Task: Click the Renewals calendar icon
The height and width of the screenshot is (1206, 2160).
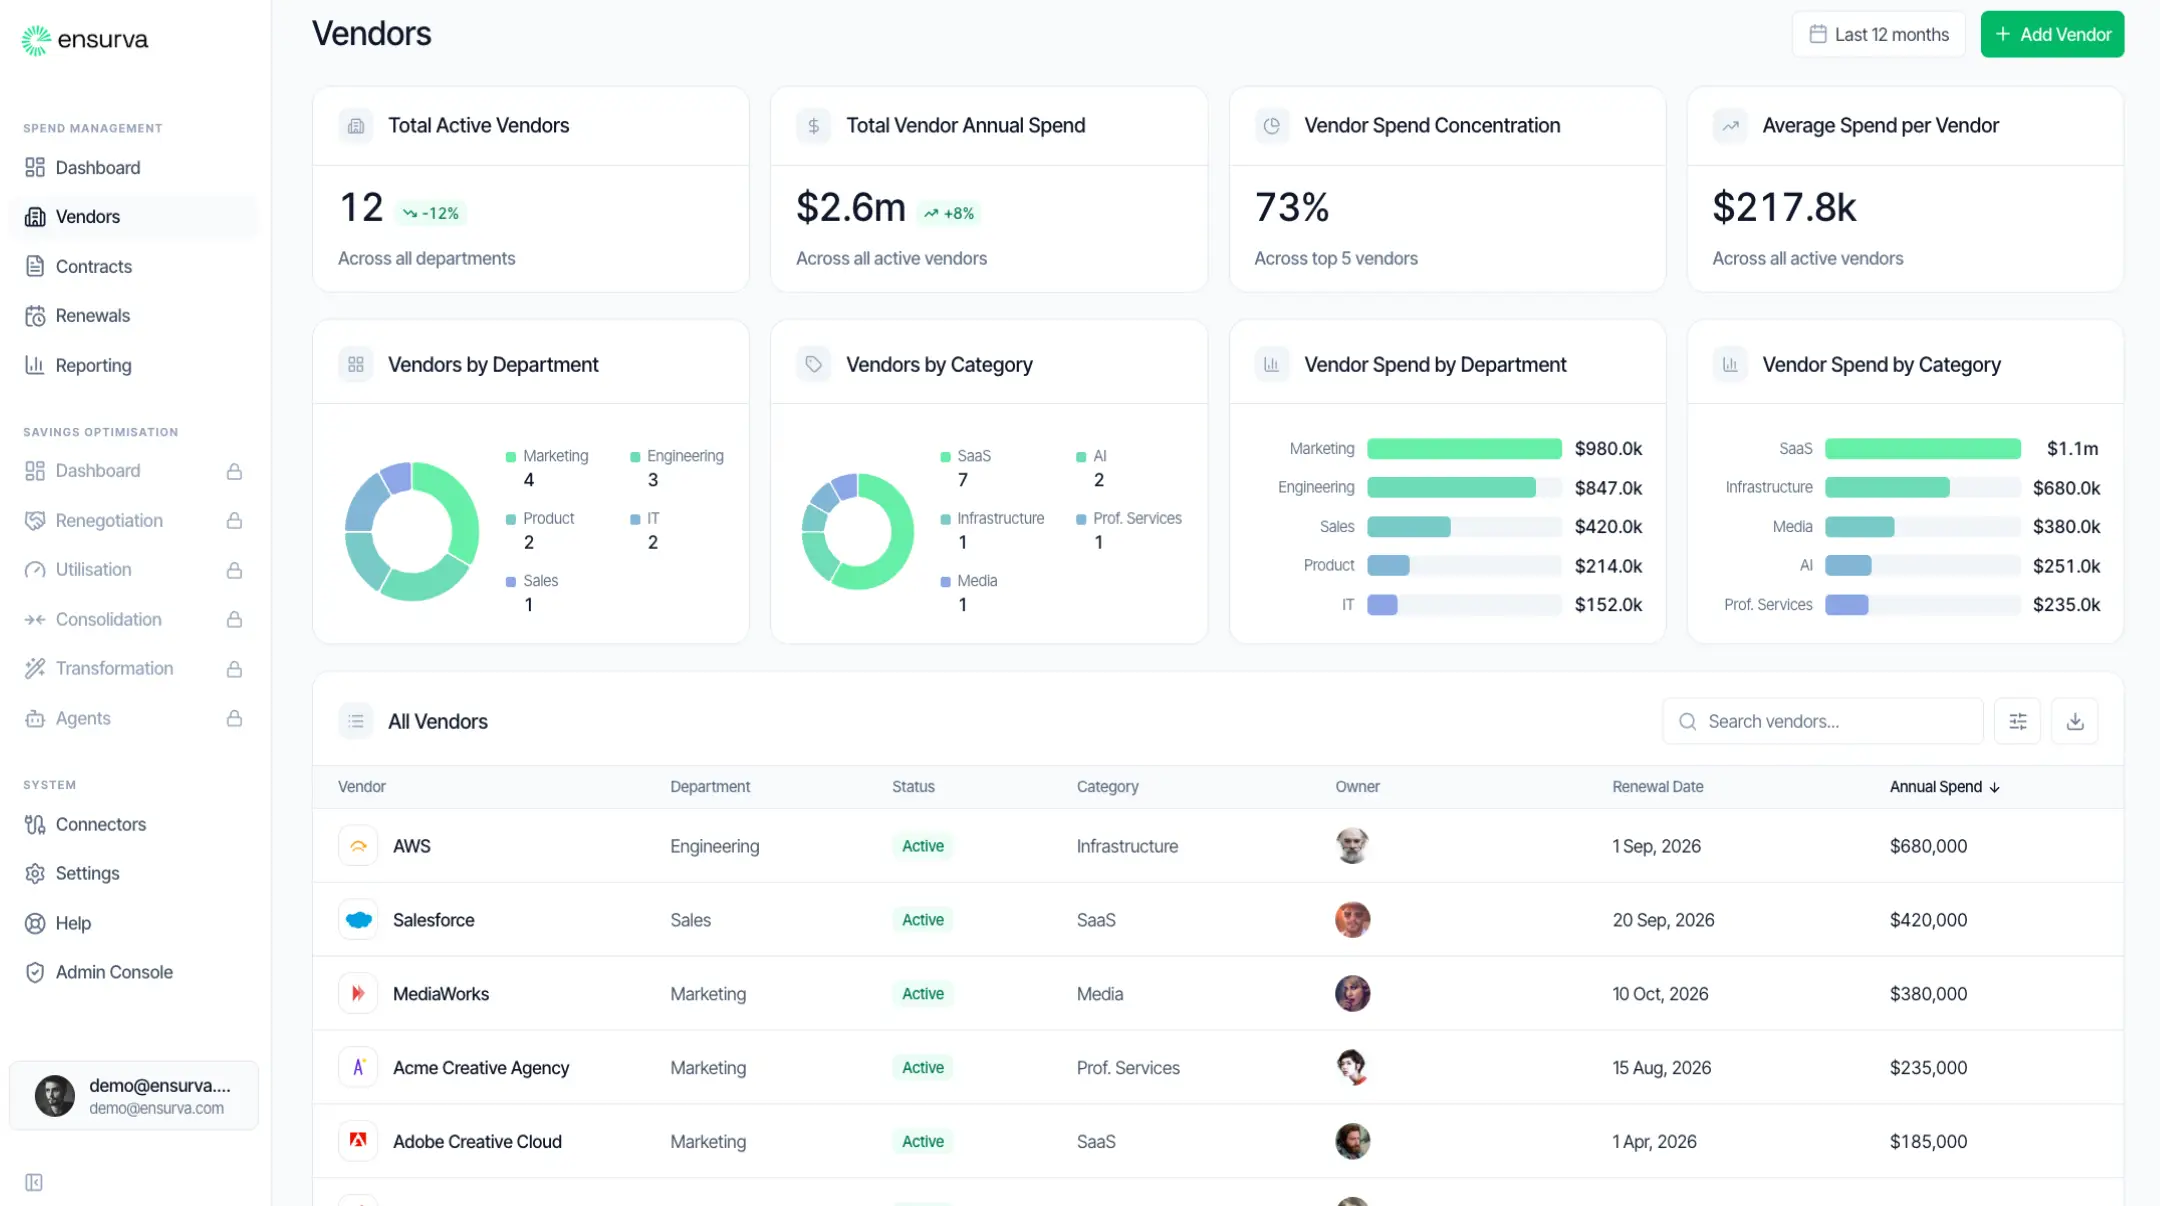Action: click(35, 315)
